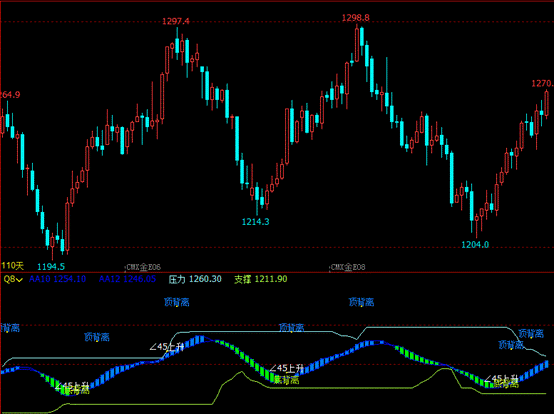Click the AA12 1246.05 indicator value
The image size is (554, 414).
[127, 279]
